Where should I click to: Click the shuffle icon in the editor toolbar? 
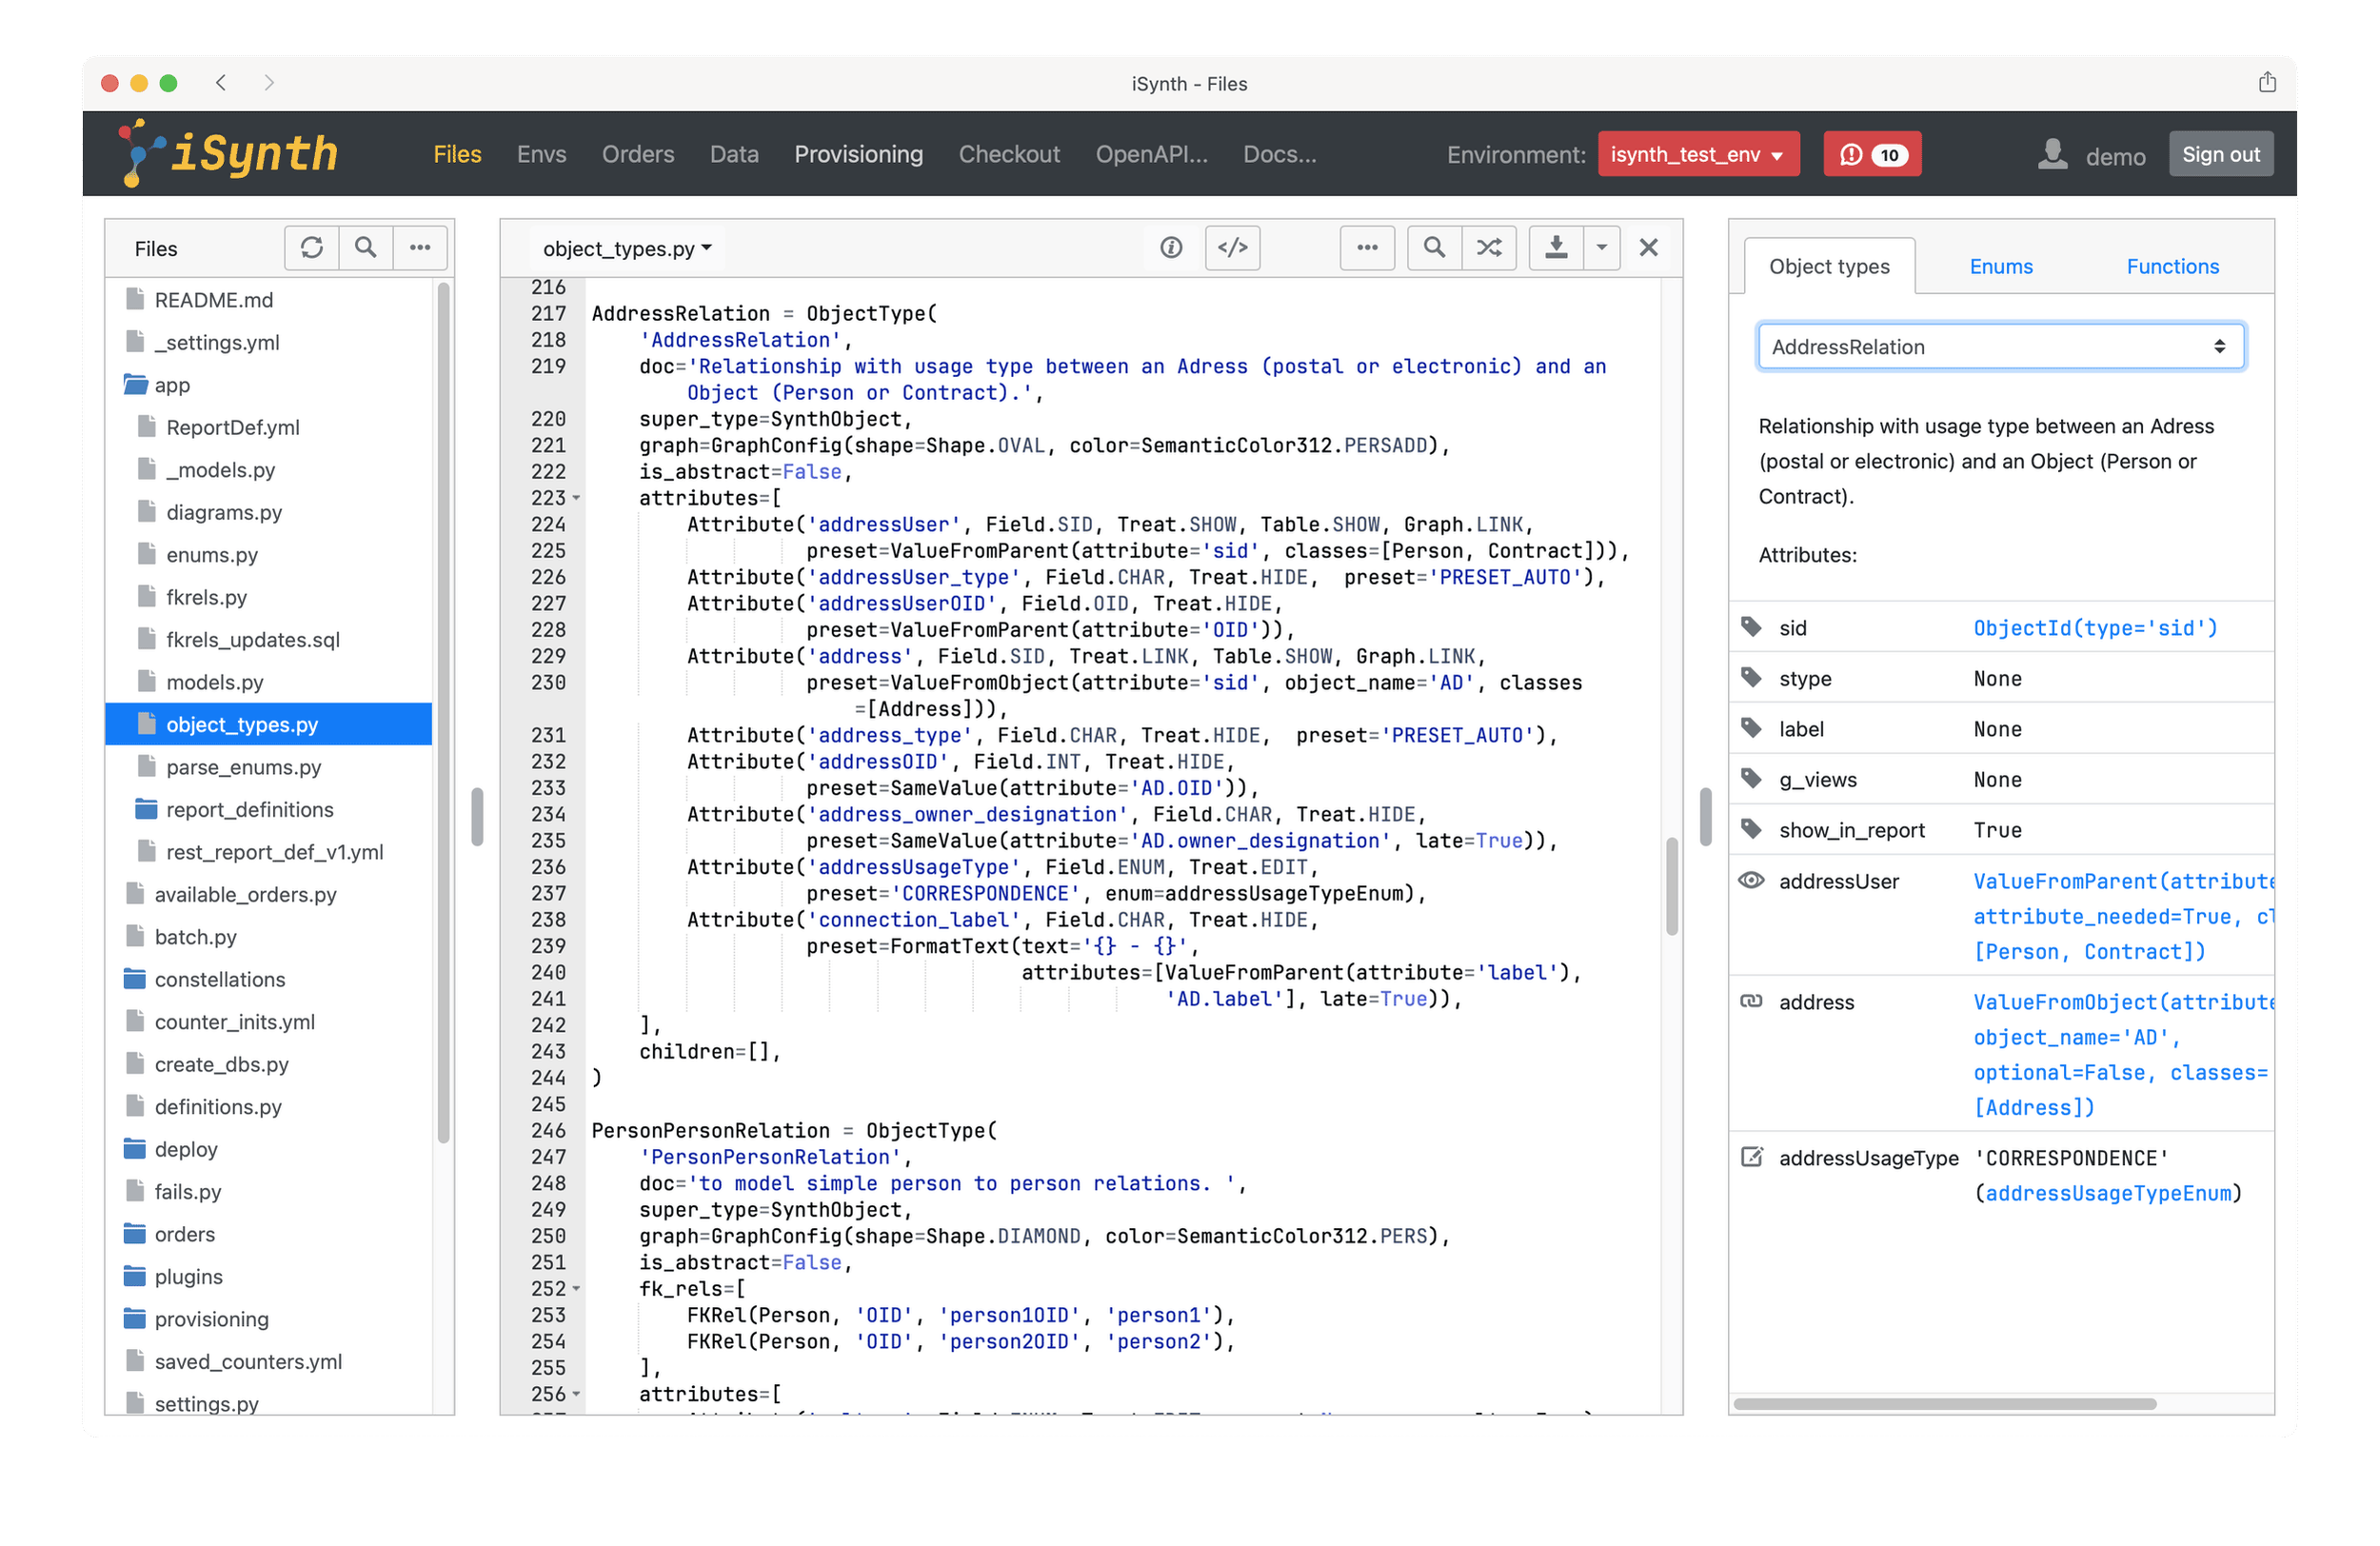click(x=1489, y=247)
